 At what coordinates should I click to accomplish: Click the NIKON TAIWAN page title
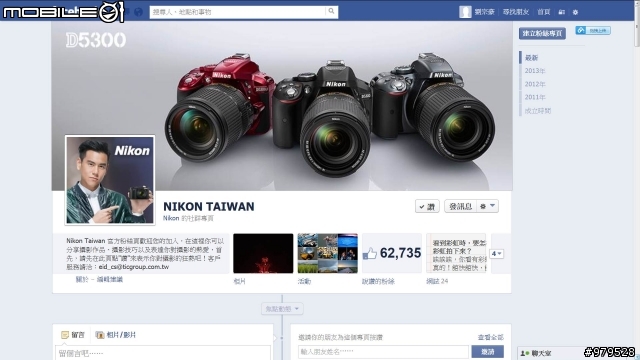coord(209,207)
